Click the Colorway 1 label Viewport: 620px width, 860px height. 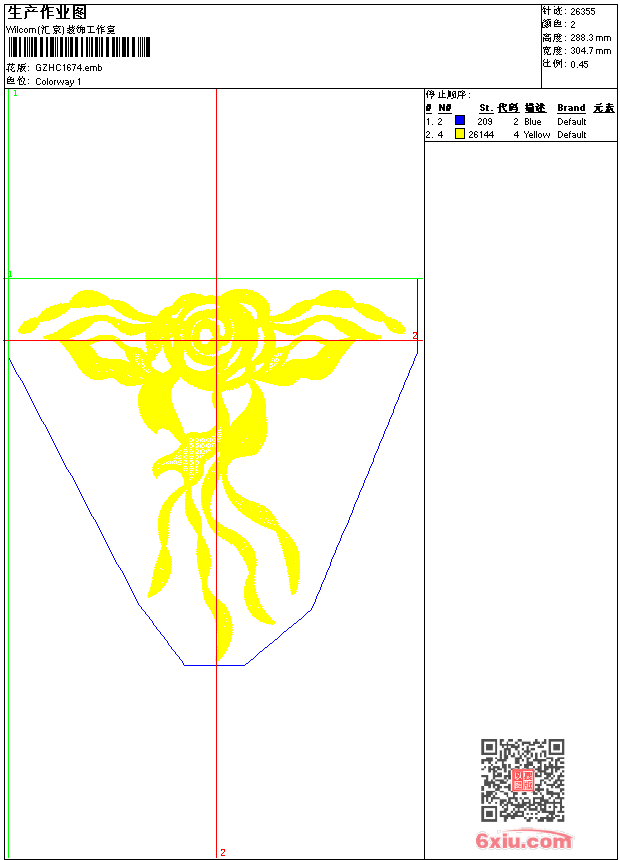point(58,82)
